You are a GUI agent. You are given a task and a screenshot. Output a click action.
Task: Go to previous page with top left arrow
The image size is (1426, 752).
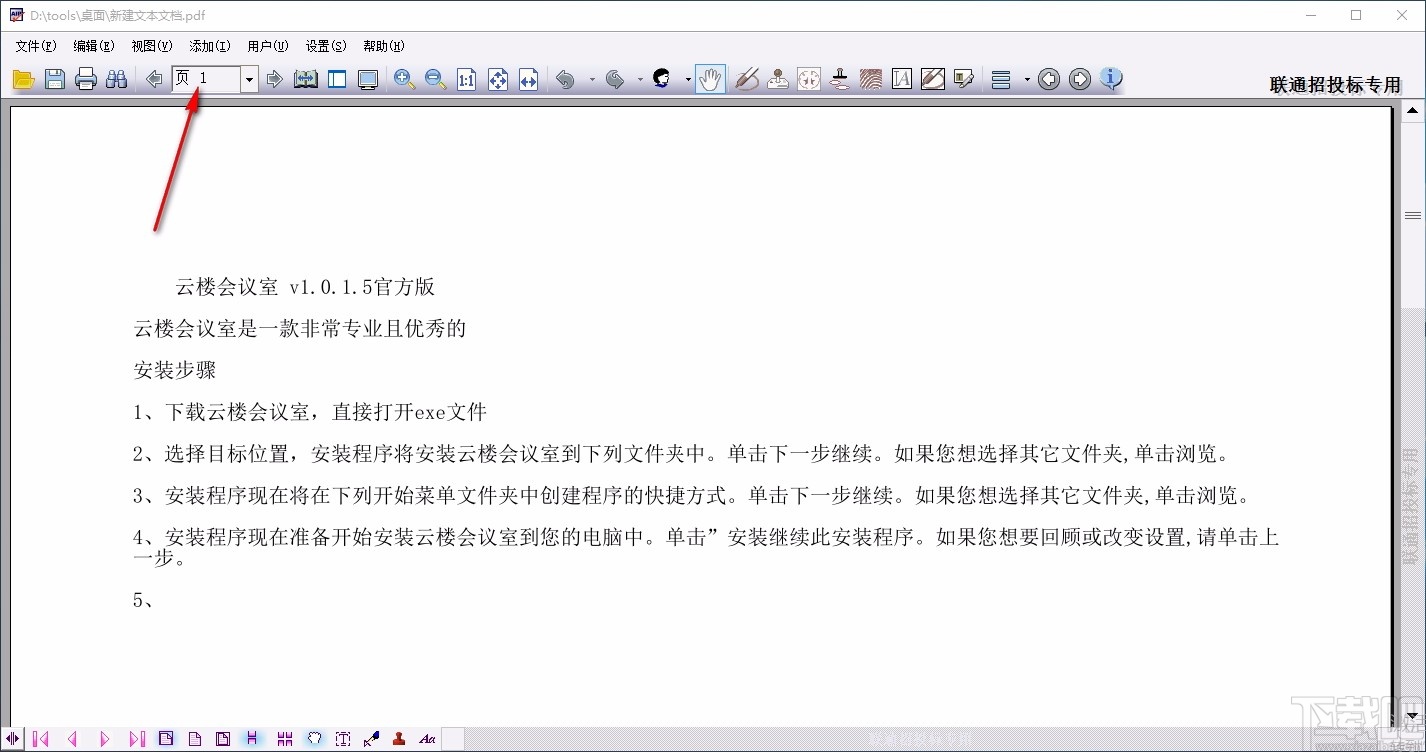tap(153, 80)
